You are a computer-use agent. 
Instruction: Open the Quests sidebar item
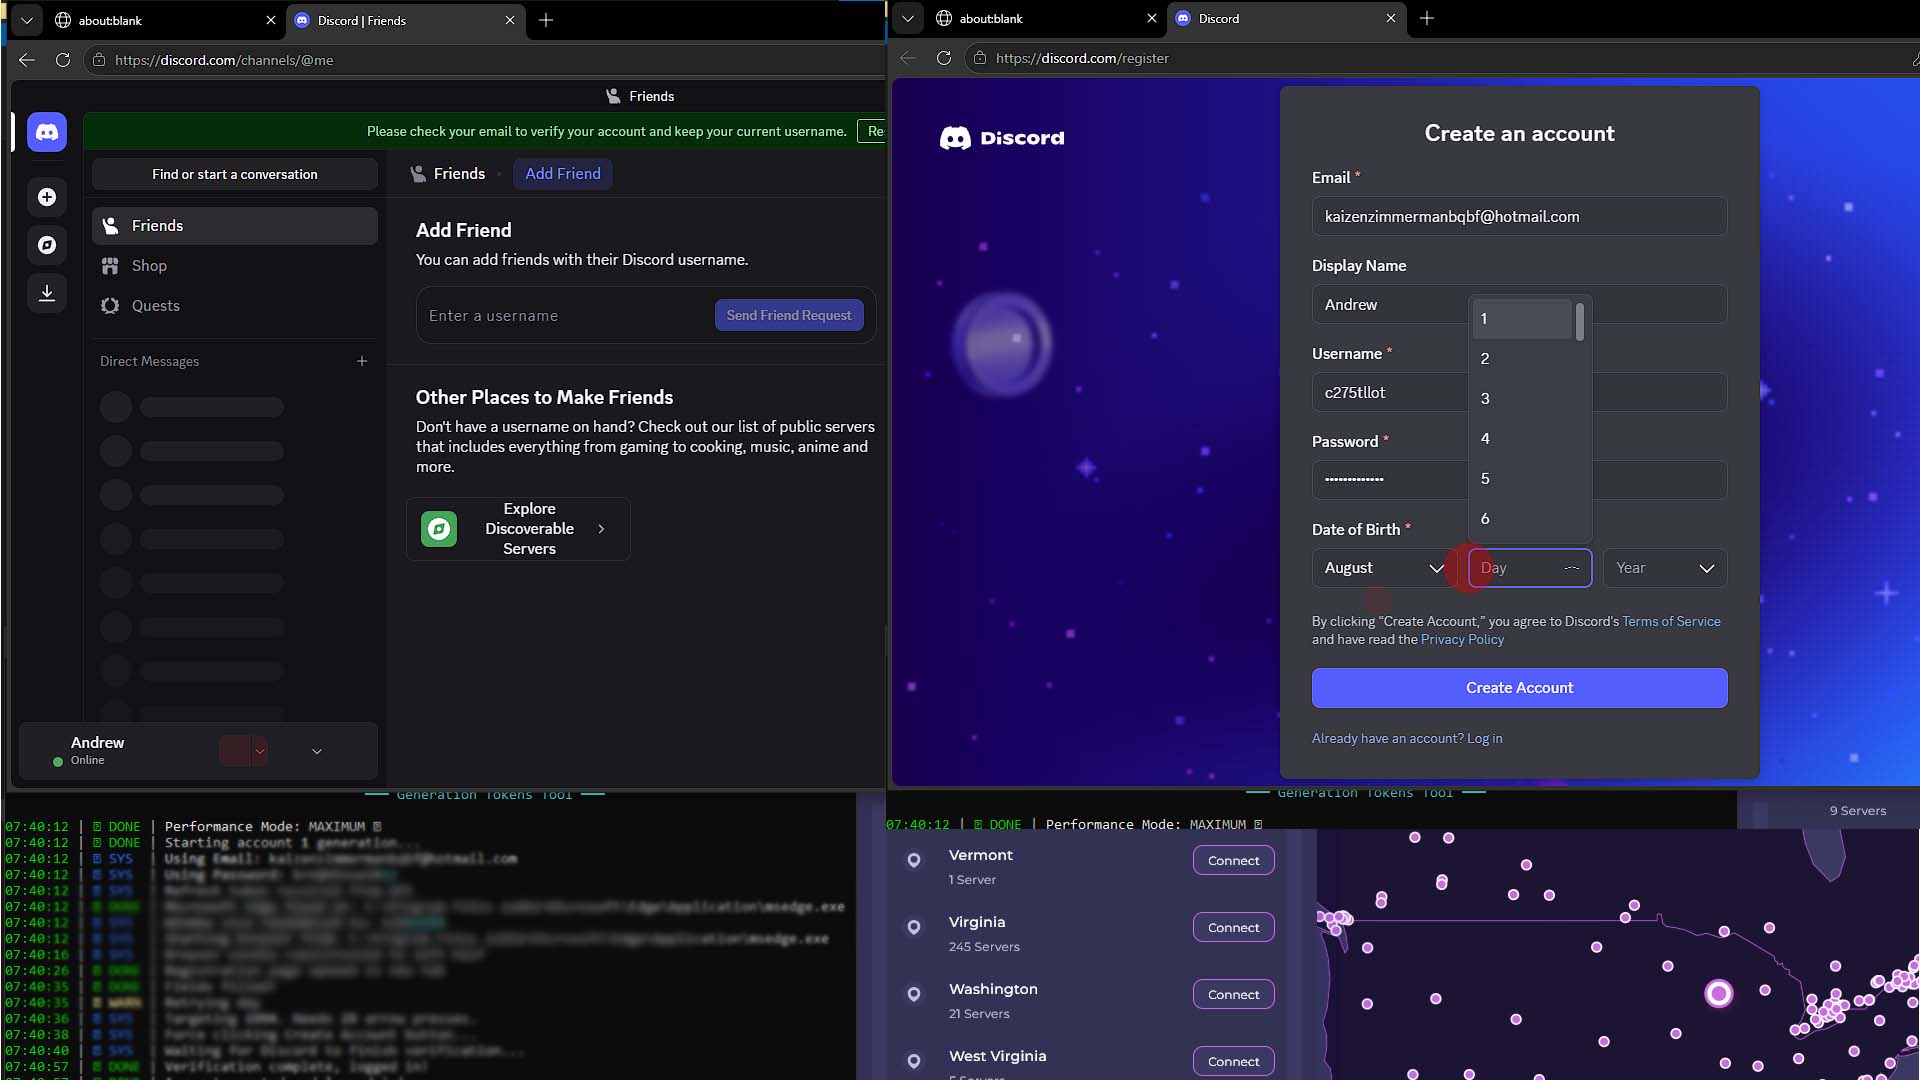coord(235,306)
